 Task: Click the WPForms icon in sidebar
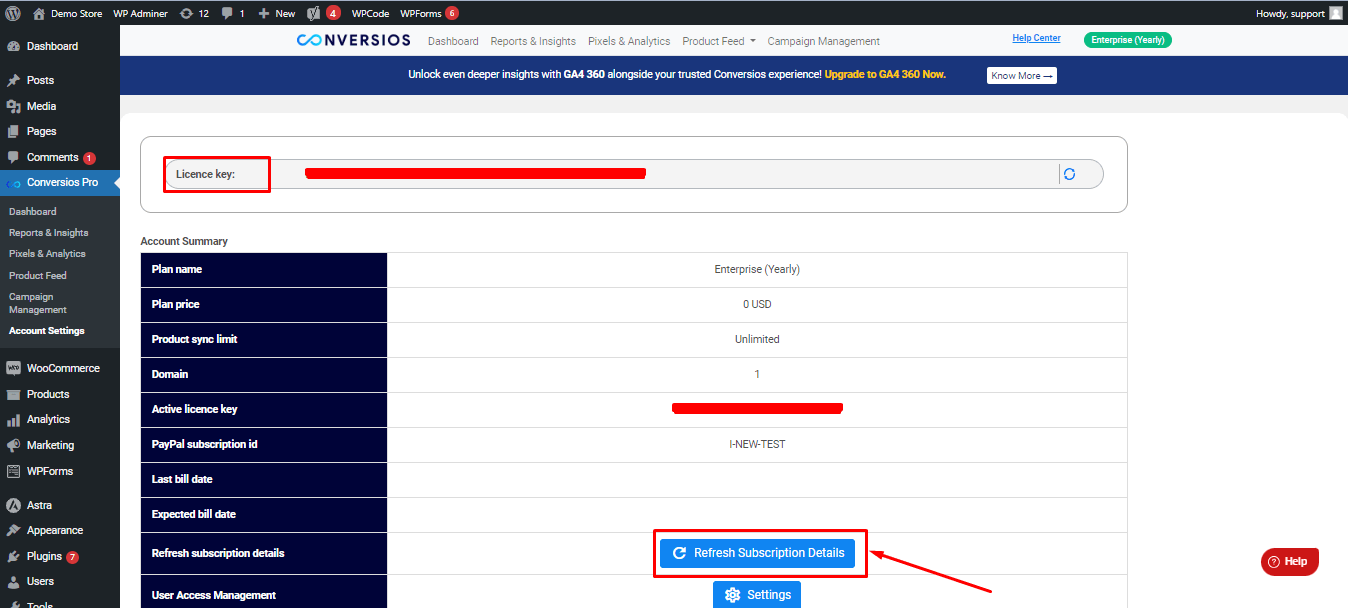click(14, 471)
